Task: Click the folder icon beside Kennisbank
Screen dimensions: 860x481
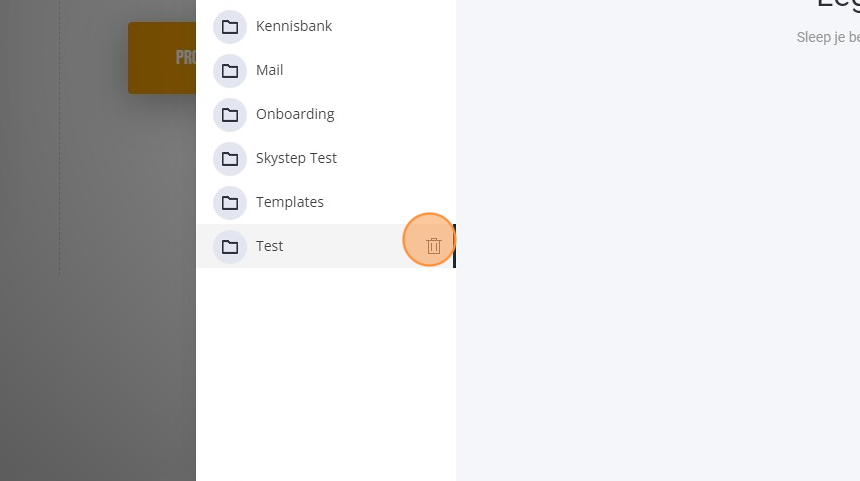Action: 230,26
